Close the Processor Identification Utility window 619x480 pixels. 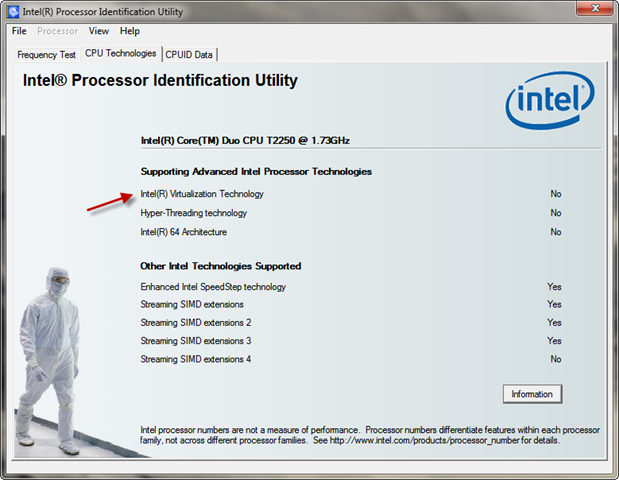[596, 8]
